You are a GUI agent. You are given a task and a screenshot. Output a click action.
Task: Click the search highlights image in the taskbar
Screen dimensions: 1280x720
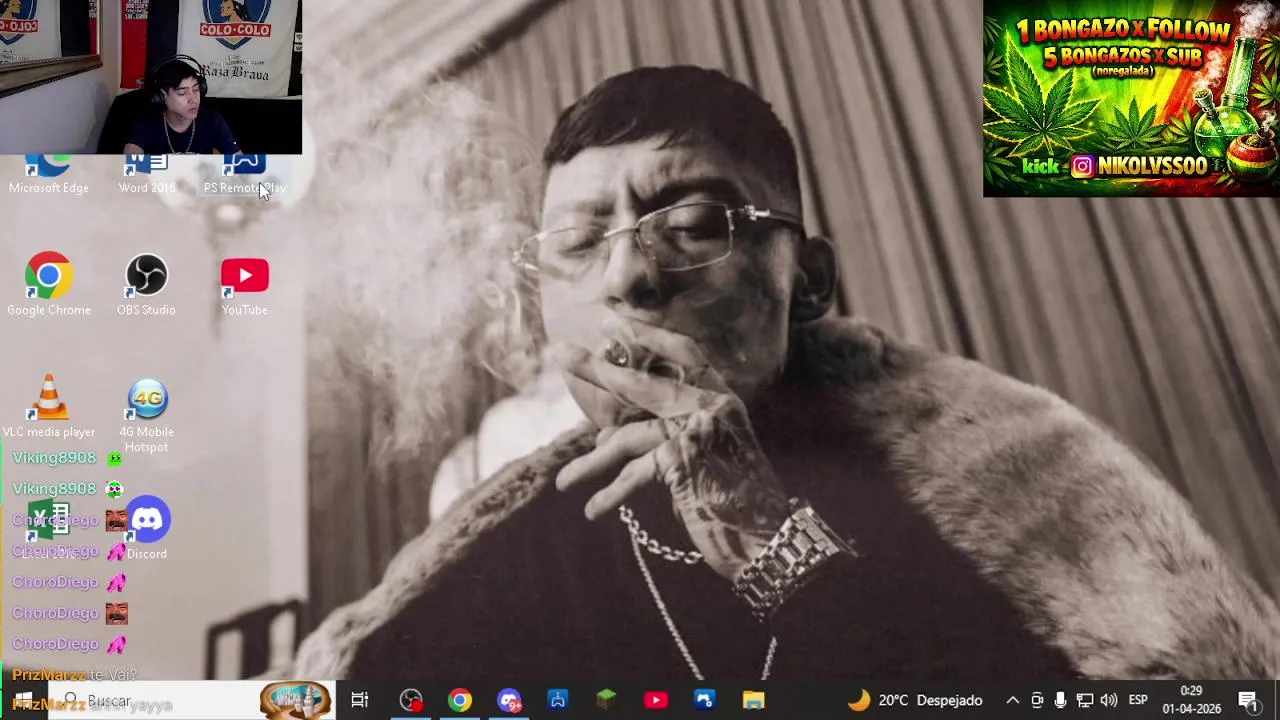click(295, 700)
